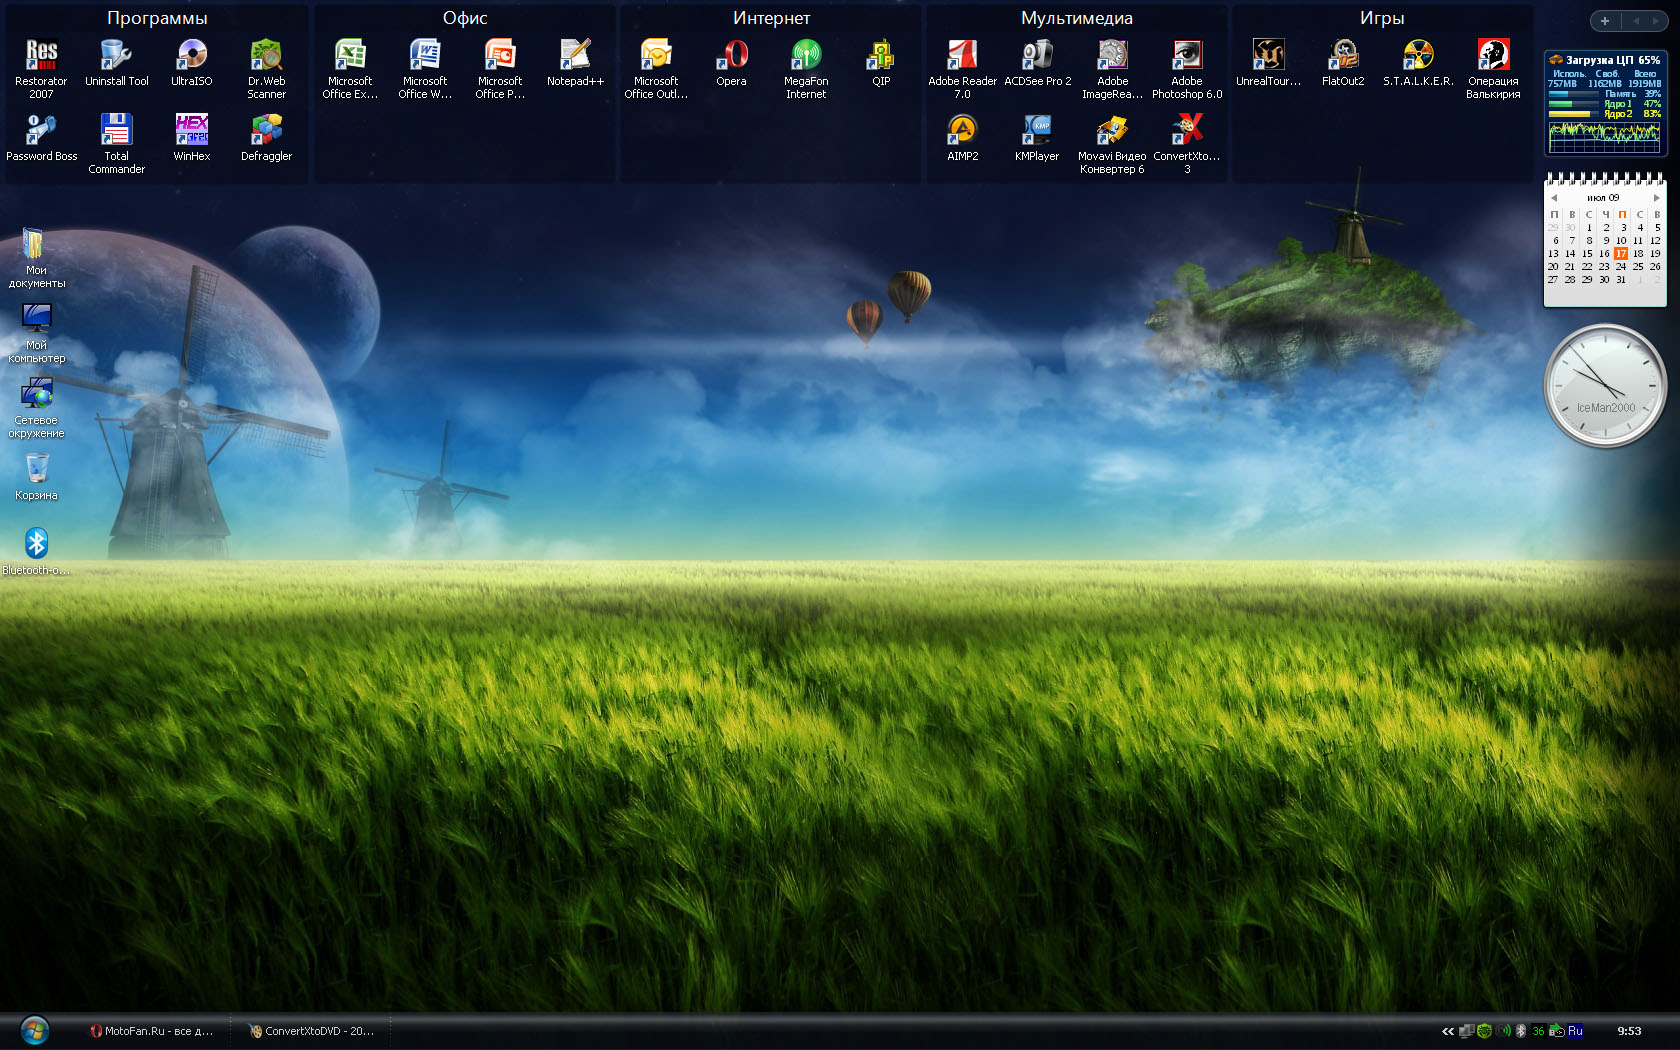Go to previous calendar month arrow
The image size is (1680, 1050).
1554,198
